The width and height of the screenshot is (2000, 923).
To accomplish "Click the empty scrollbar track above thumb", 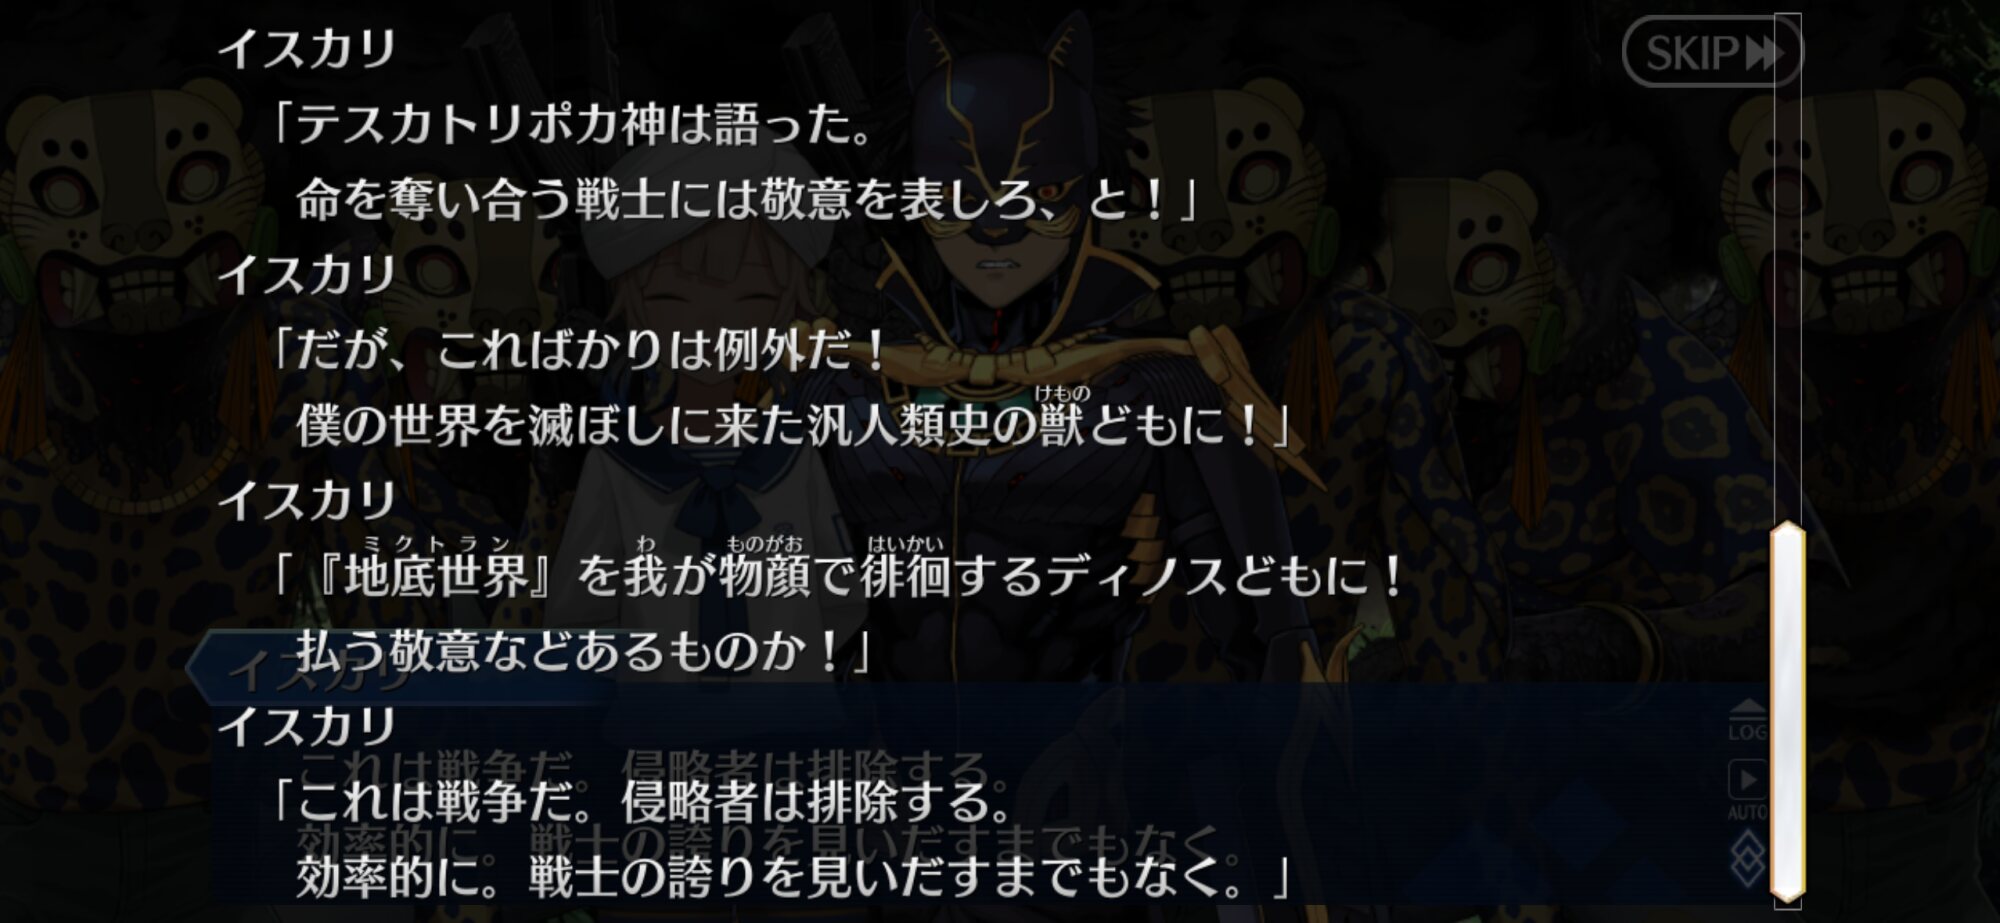I will pos(1787,268).
